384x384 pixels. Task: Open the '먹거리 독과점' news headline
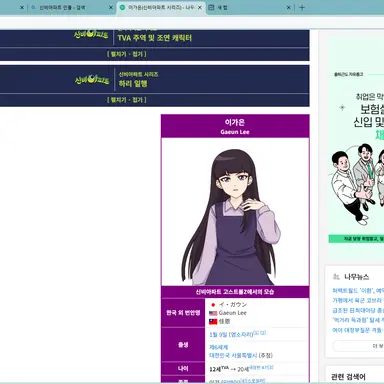pos(358,320)
